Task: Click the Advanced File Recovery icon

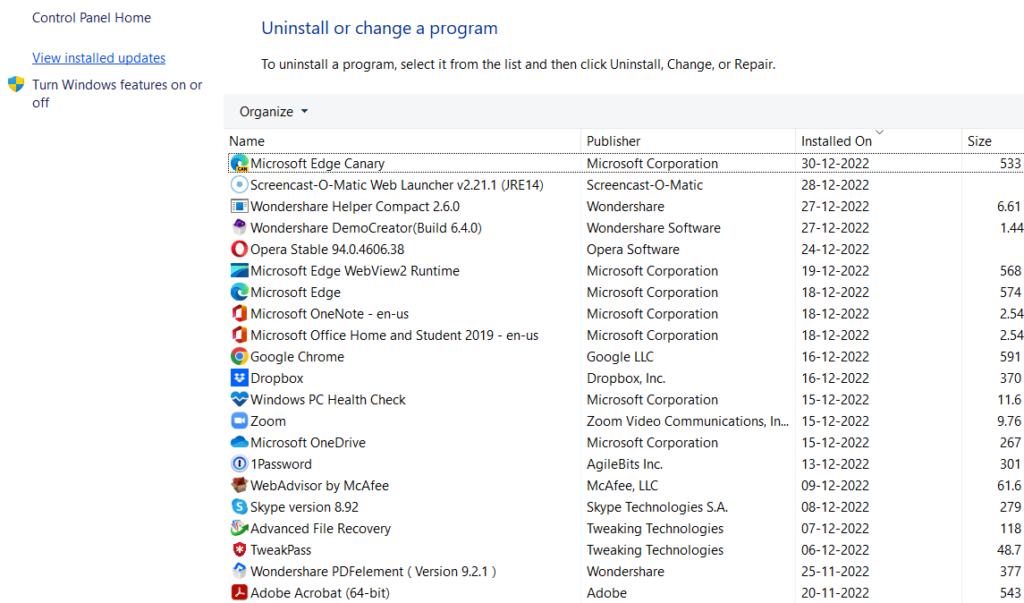Action: (x=240, y=529)
